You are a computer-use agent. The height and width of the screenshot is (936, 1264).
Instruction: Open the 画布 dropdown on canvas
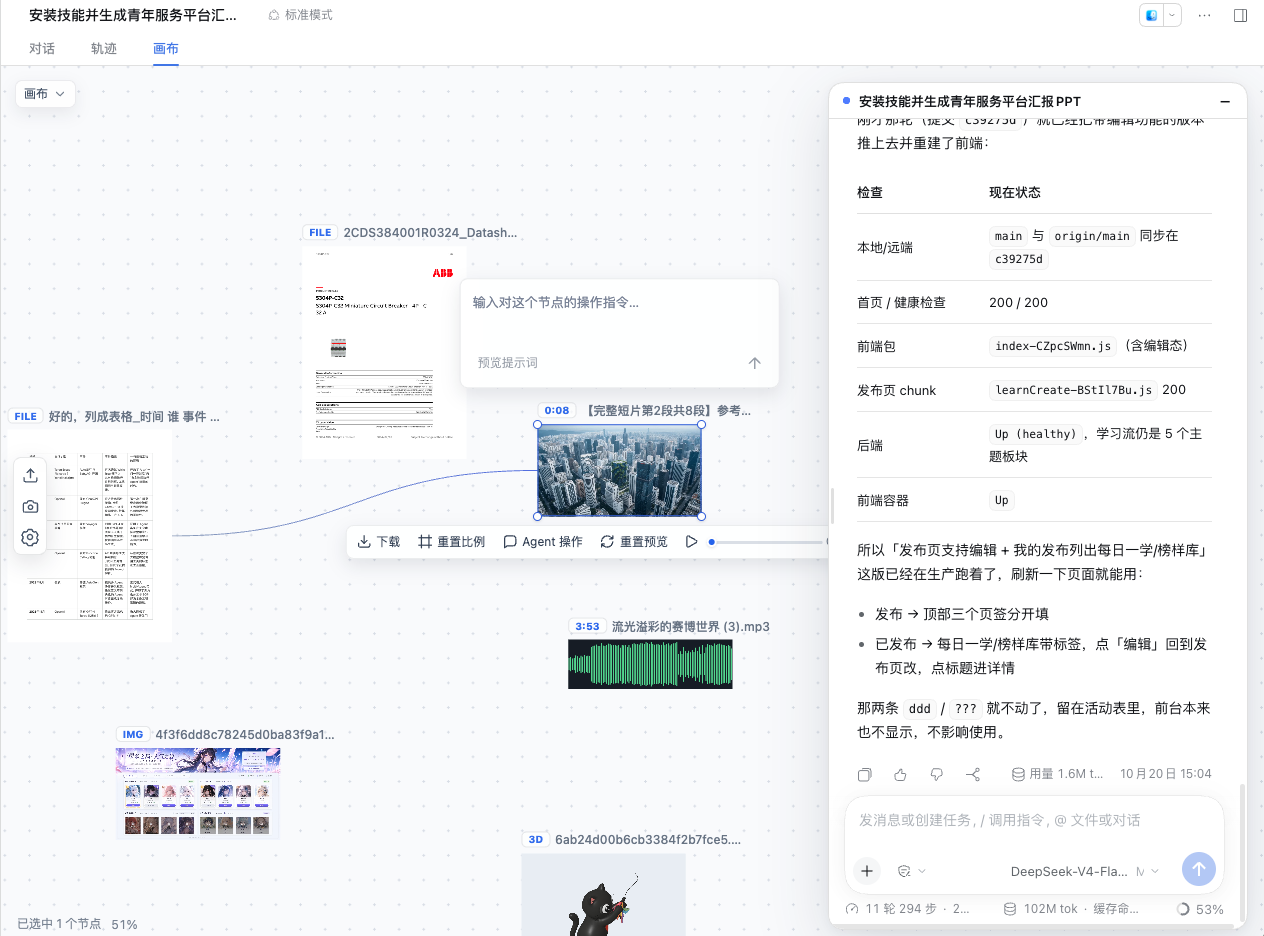click(45, 93)
